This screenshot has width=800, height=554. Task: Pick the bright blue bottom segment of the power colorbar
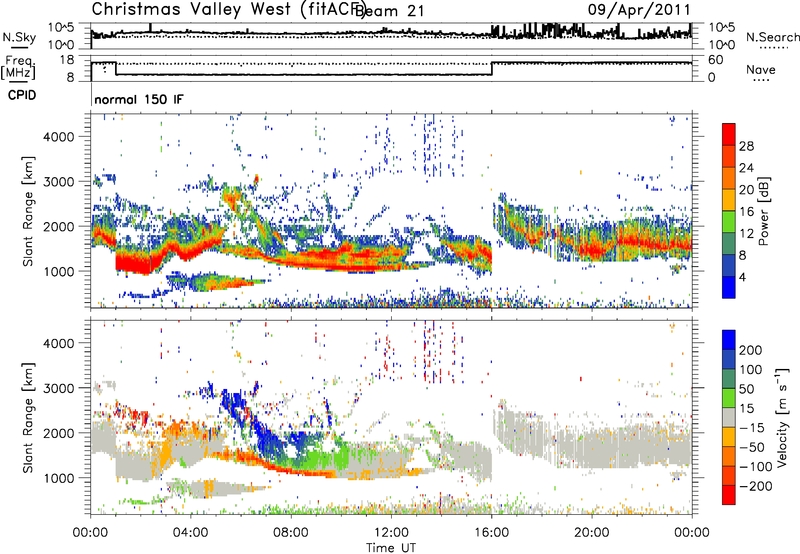pyautogui.click(x=729, y=287)
